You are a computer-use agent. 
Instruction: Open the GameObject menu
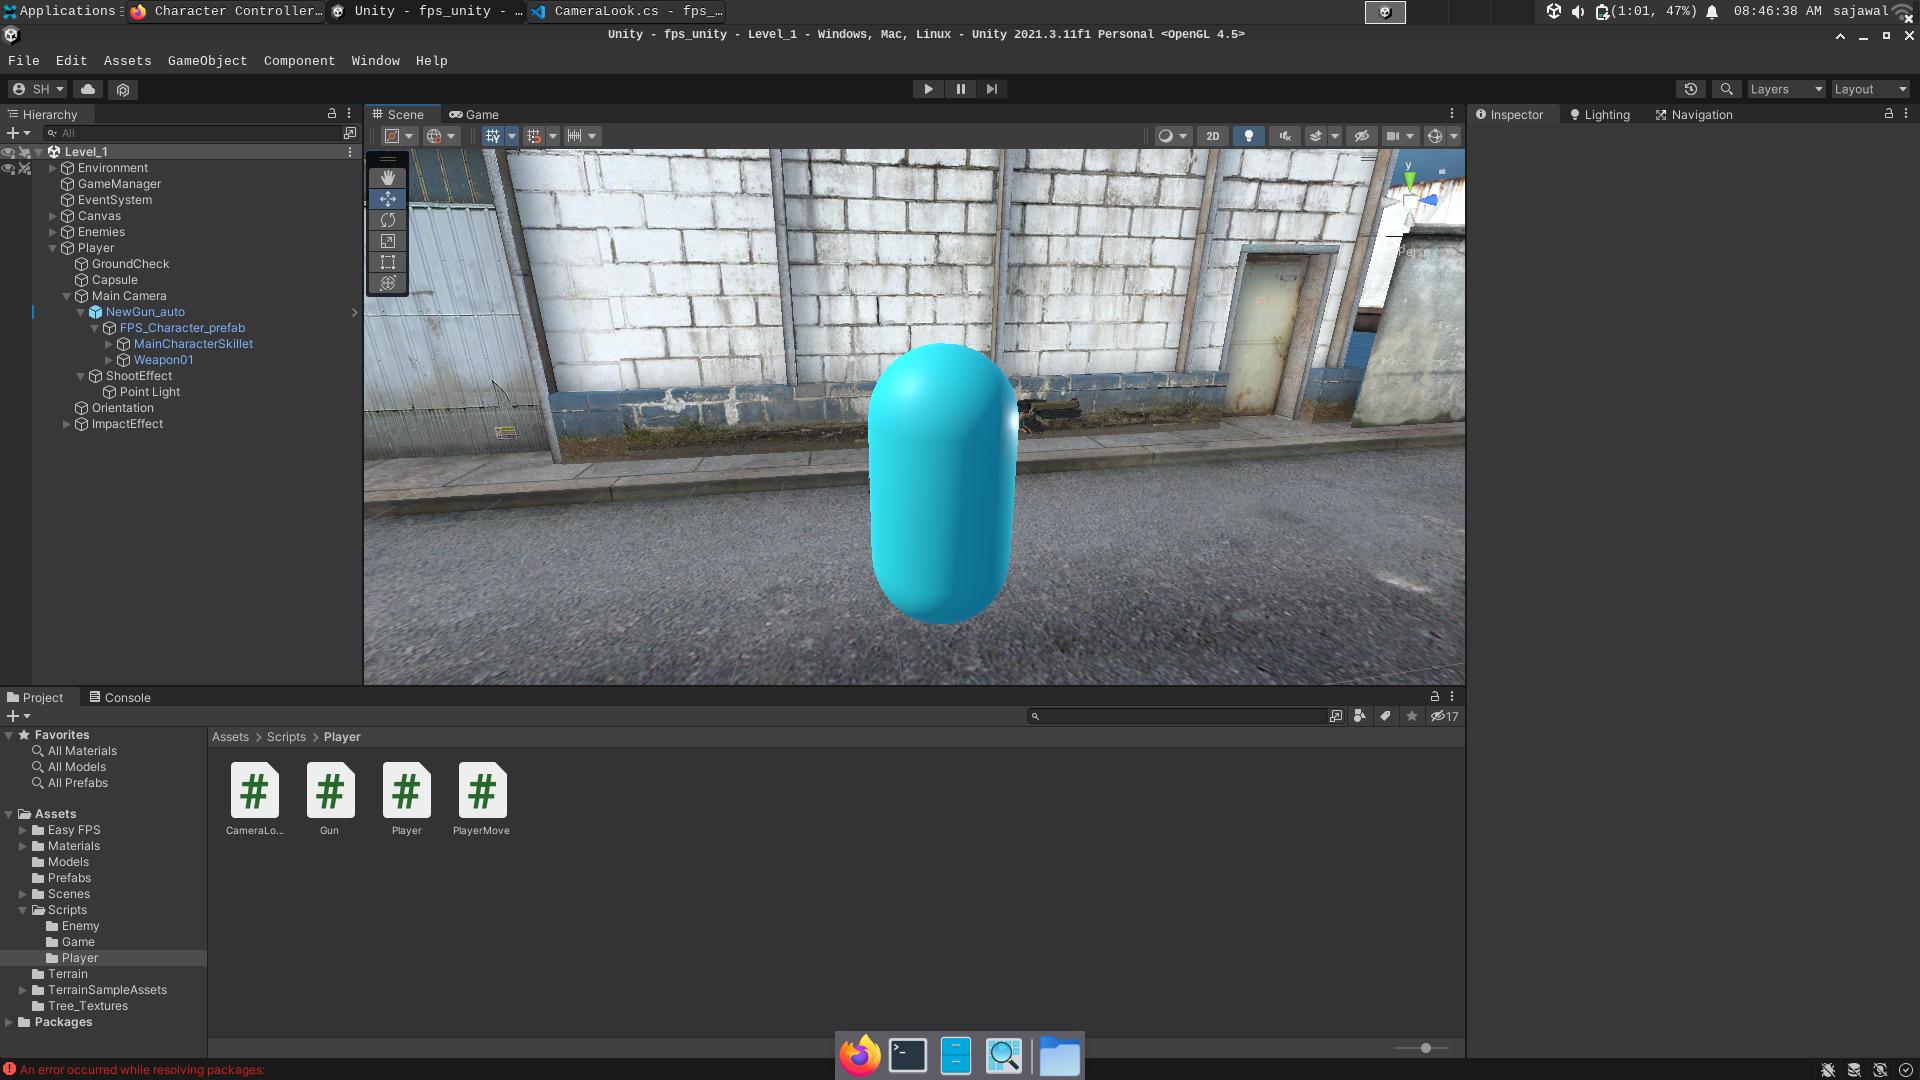(x=207, y=61)
